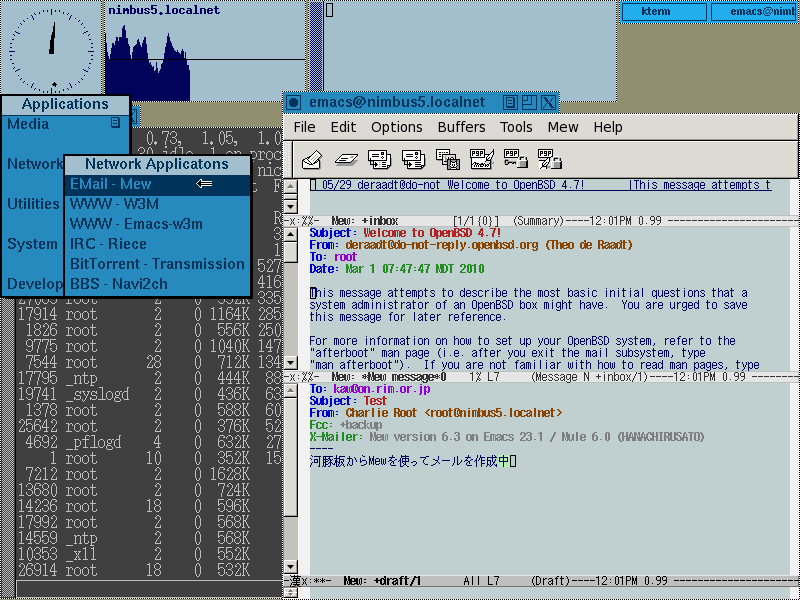
Task: Click the fifth toolbar icon with attachment symbol
Action: point(447,159)
